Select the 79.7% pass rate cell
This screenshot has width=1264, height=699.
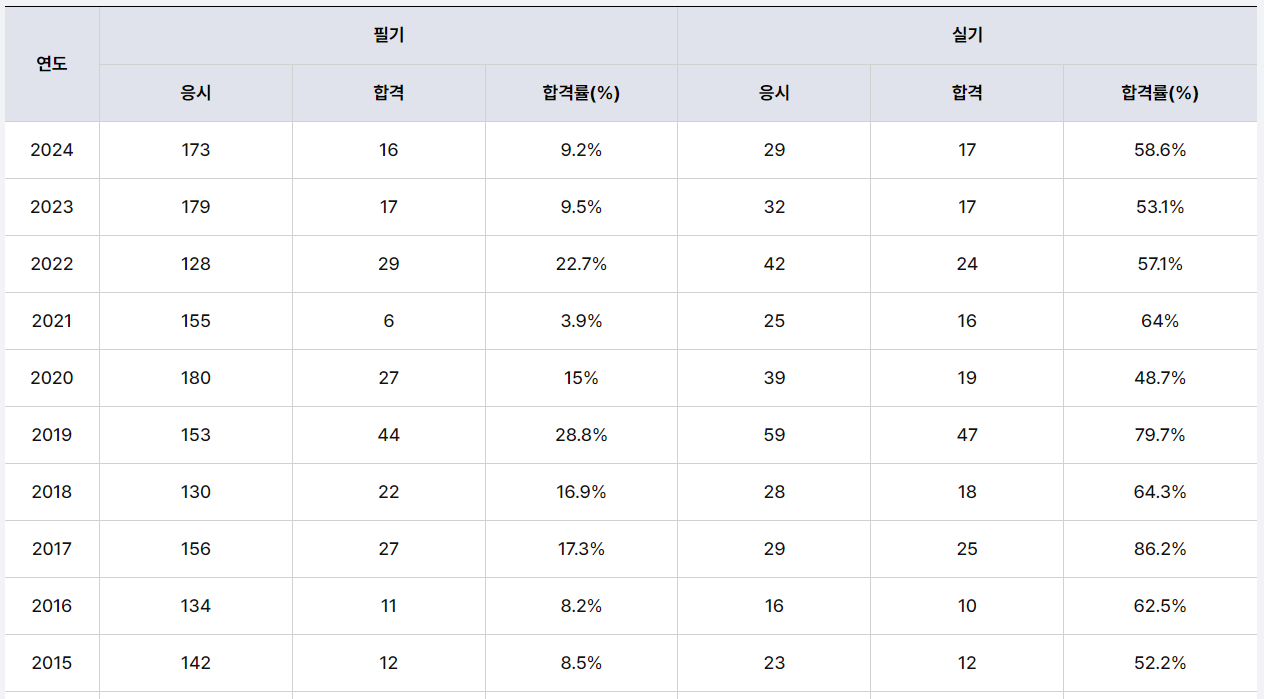(1159, 435)
